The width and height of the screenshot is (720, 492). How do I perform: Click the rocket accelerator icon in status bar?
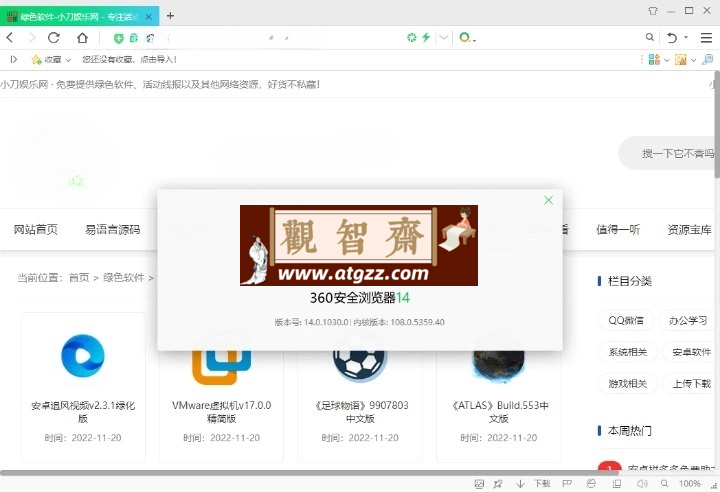pos(498,484)
